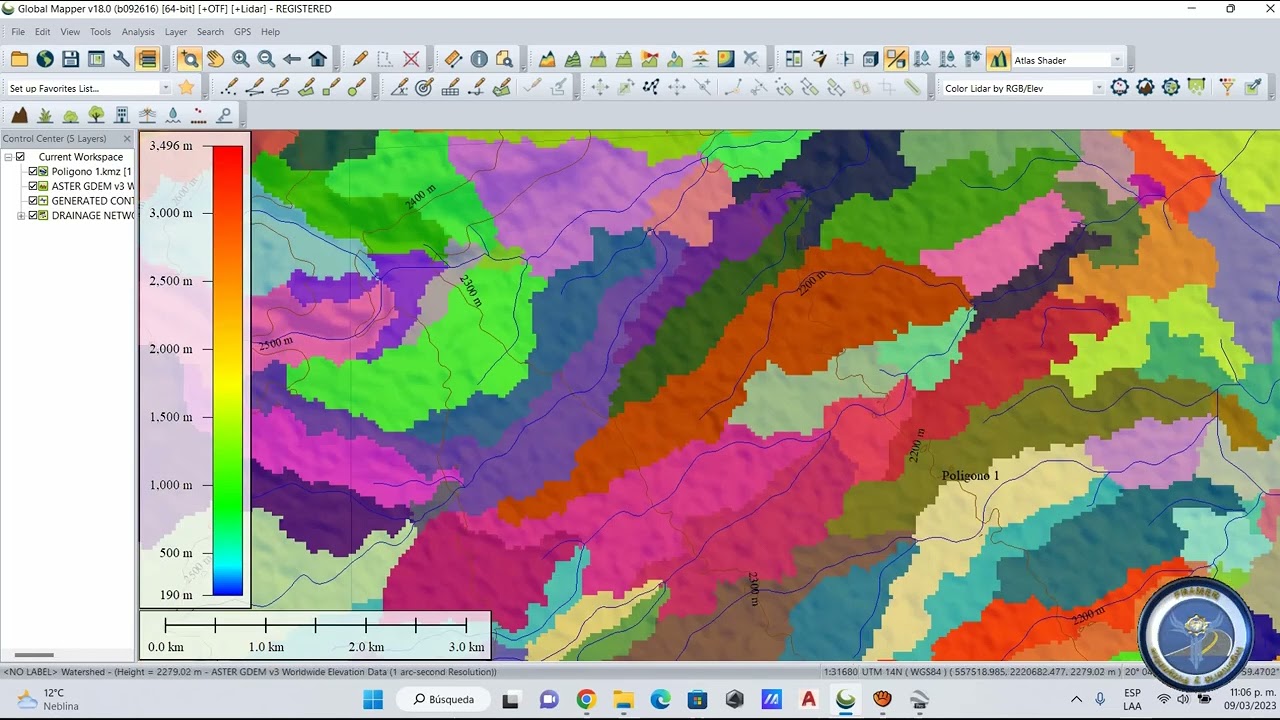Screen dimensions: 1280x720
Task: Open the 3D view cube icon
Action: tap(870, 60)
